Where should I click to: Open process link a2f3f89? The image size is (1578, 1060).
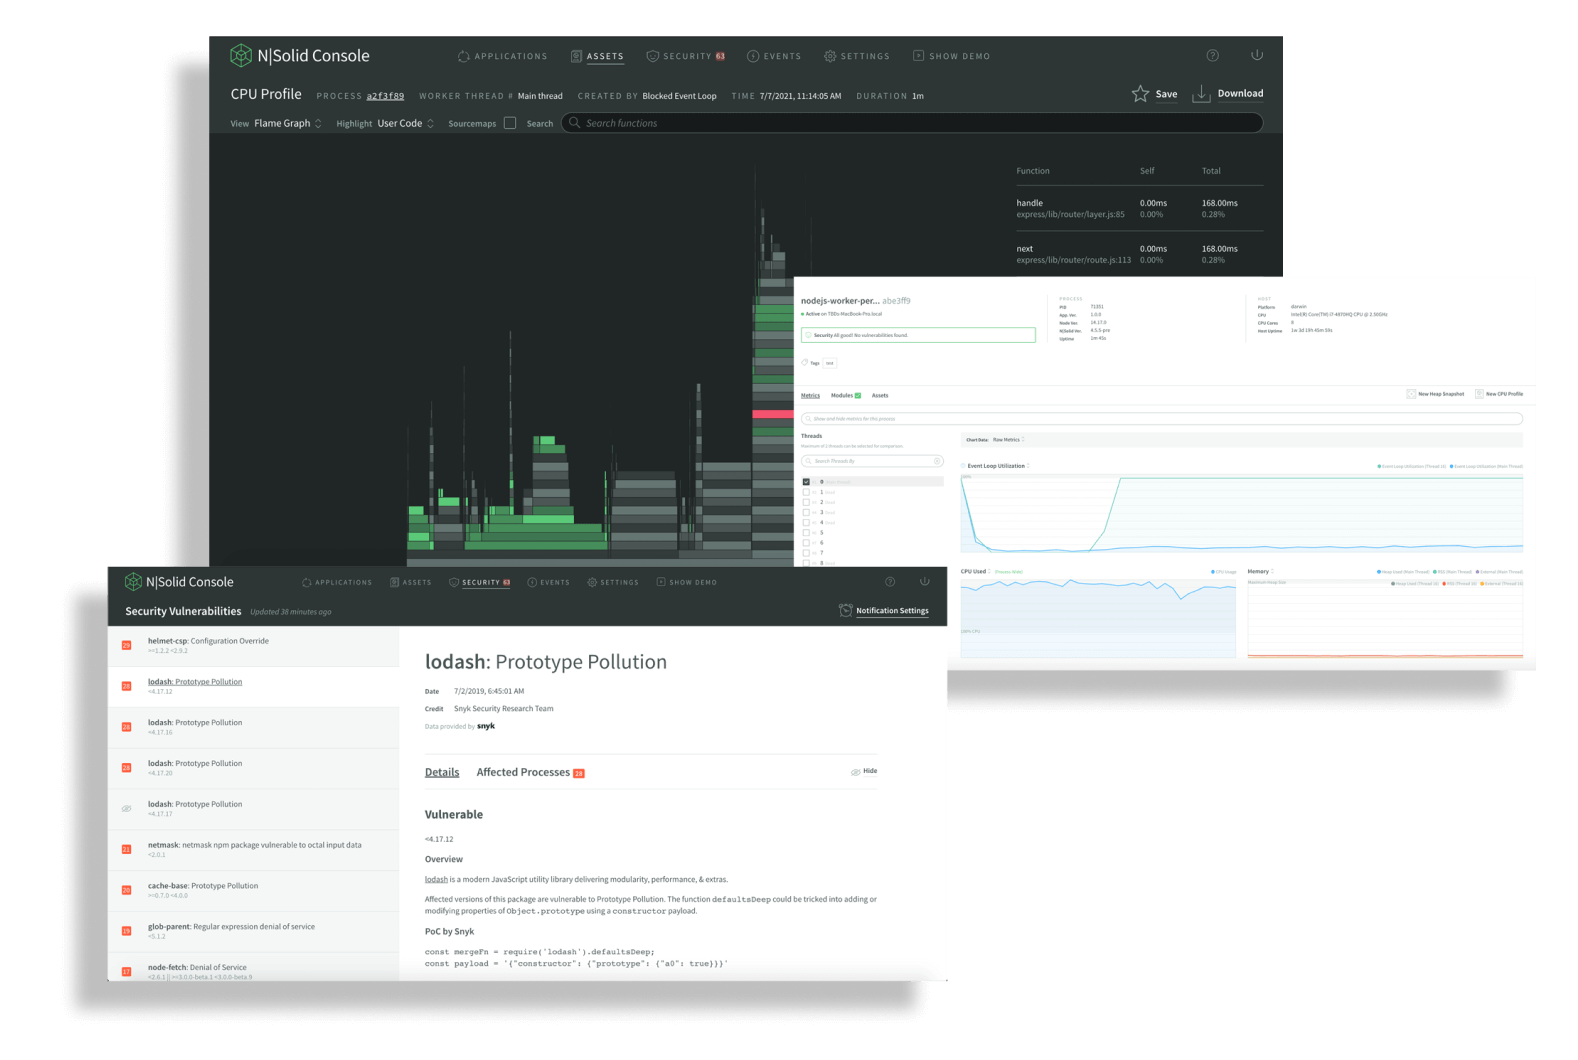(385, 96)
